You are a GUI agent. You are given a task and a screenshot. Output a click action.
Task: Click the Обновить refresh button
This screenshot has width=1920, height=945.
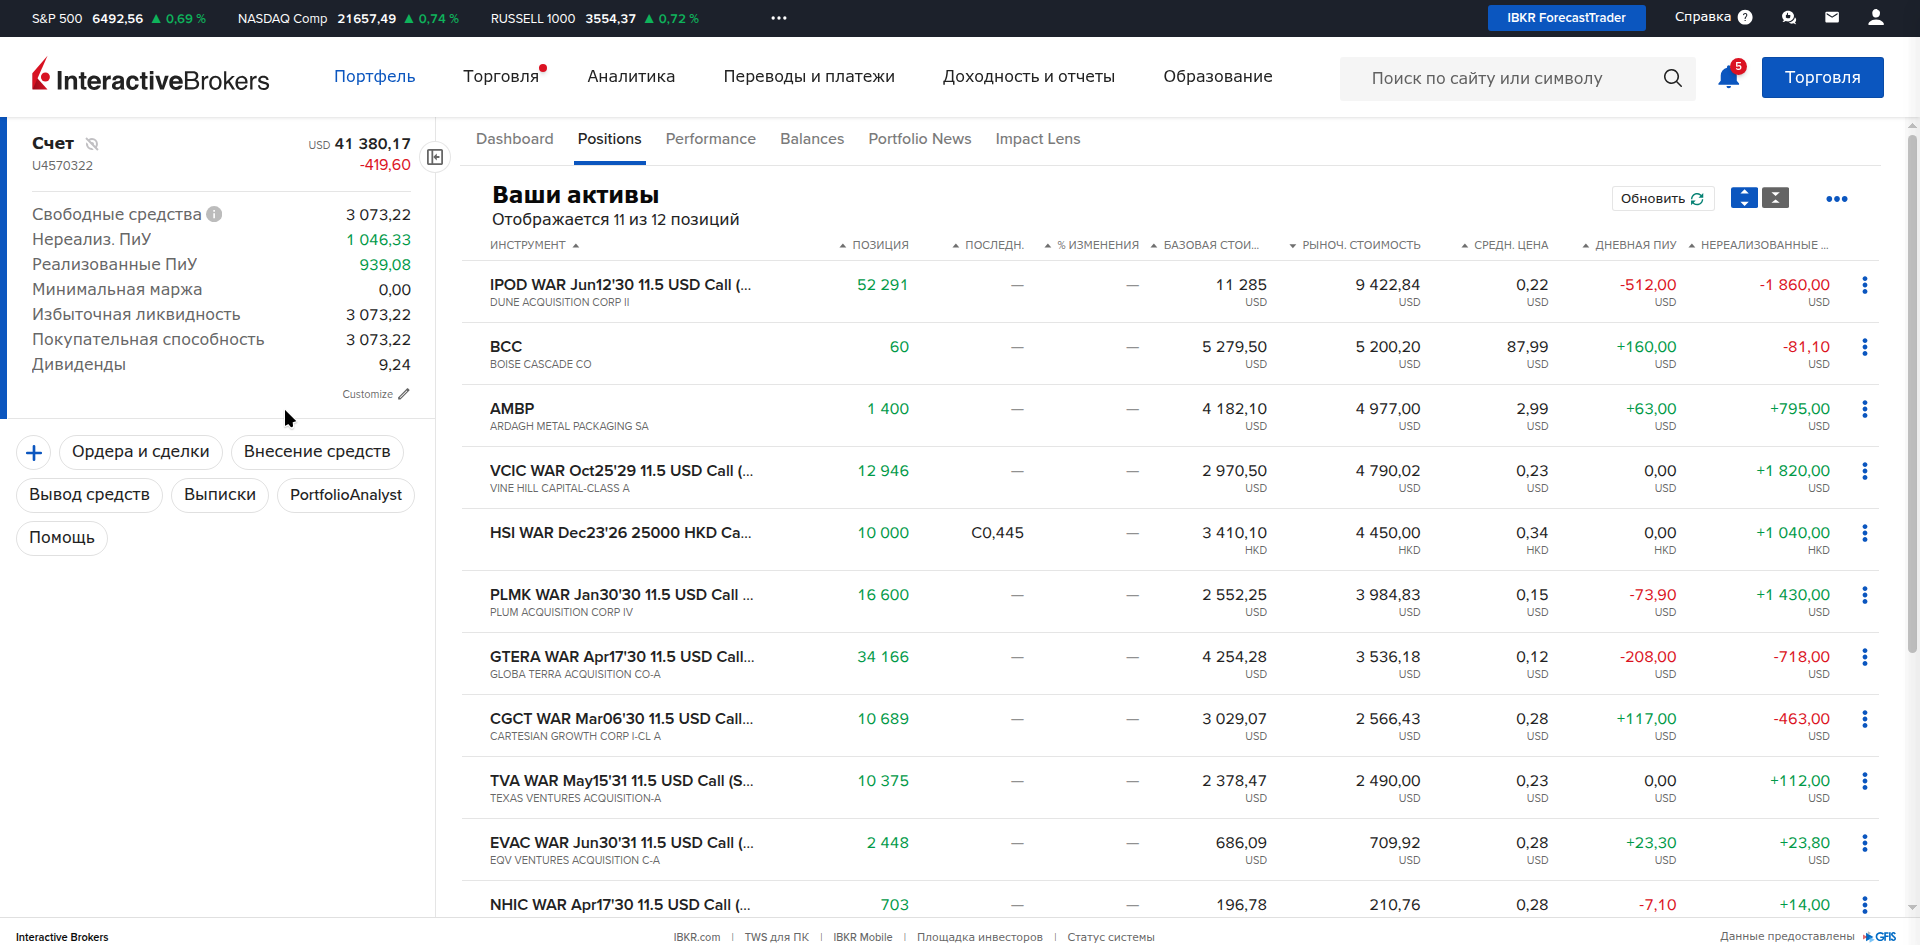pyautogui.click(x=1663, y=199)
